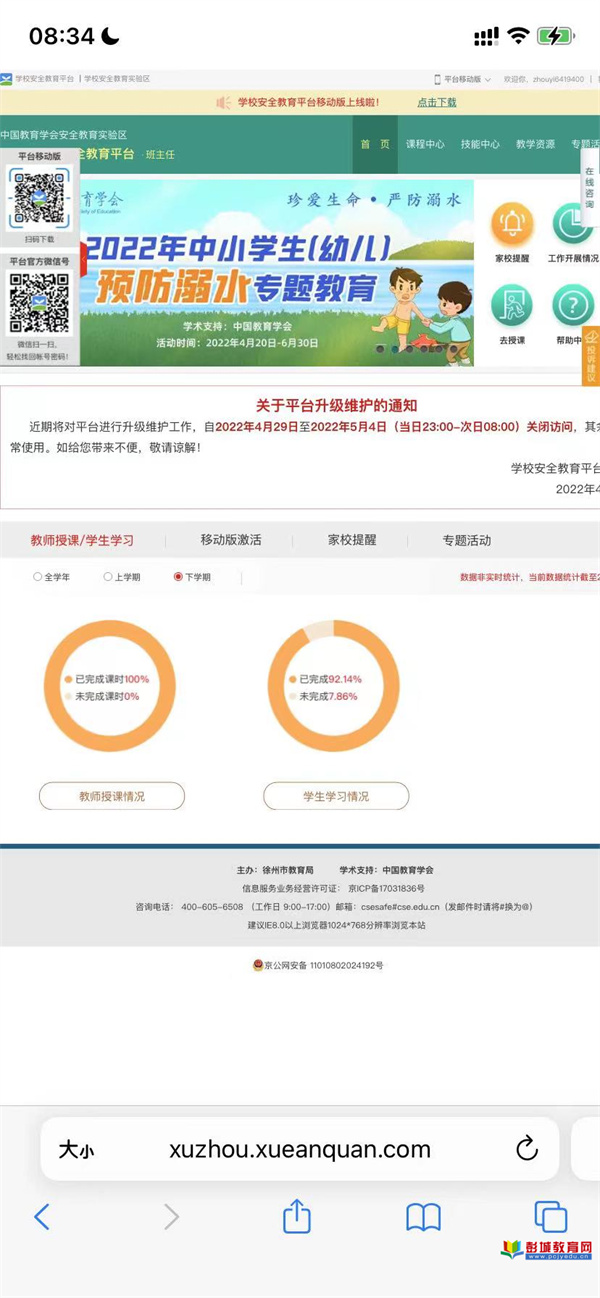Tap the 08:34 clock in status bar
This screenshot has width=600, height=1298.
[61, 36]
